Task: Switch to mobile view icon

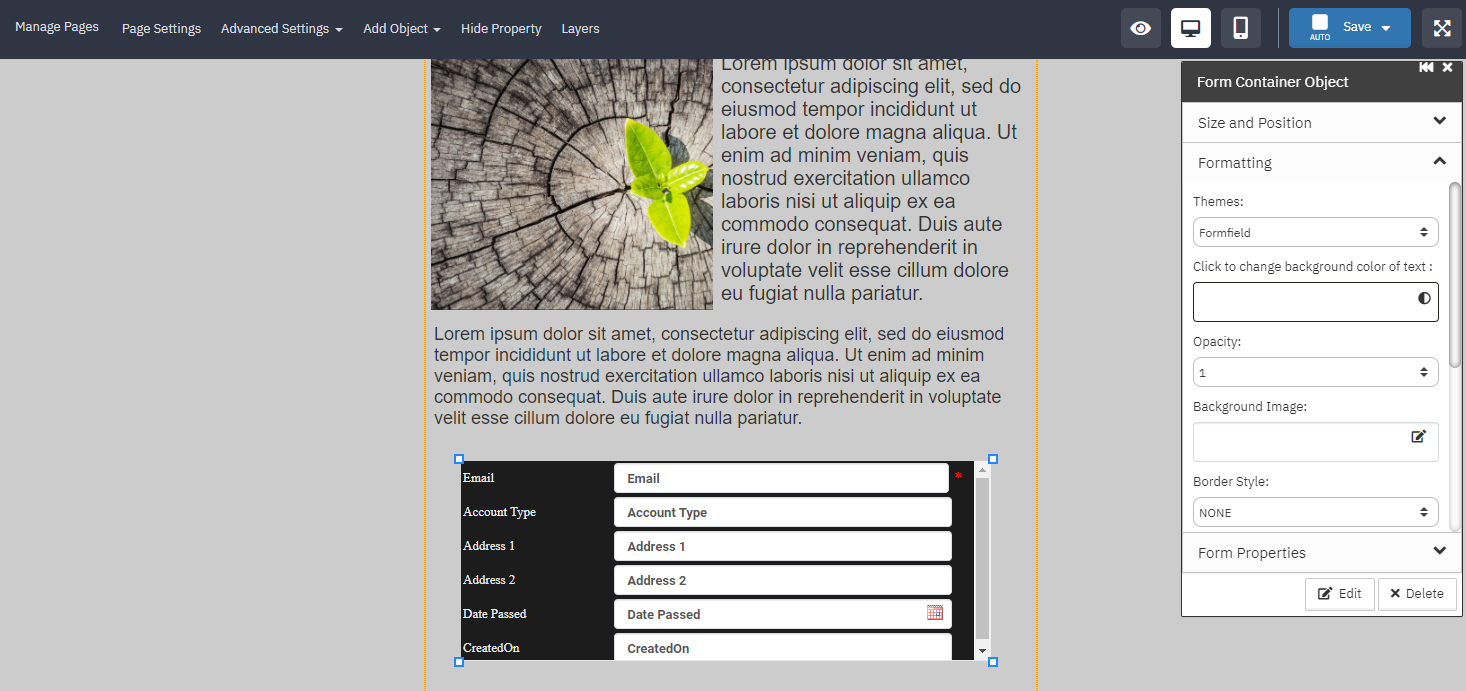Action: tap(1241, 28)
